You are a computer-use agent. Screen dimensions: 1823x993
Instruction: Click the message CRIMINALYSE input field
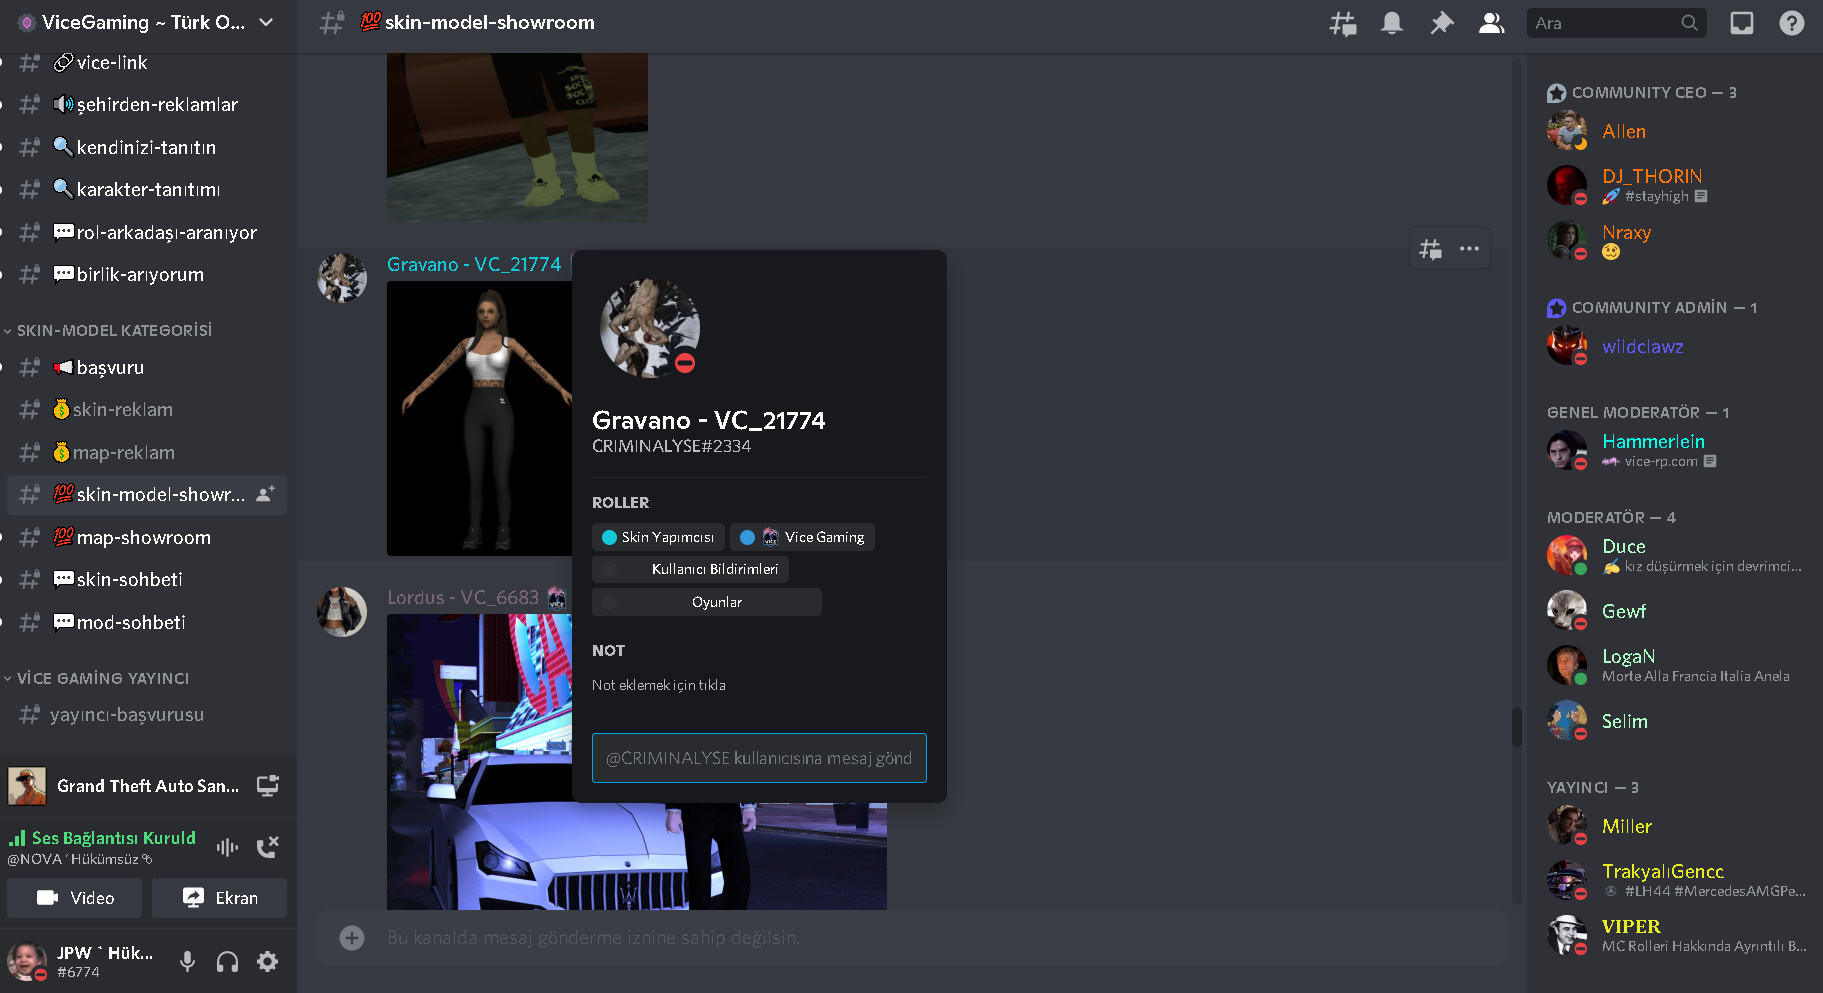pyautogui.click(x=759, y=758)
